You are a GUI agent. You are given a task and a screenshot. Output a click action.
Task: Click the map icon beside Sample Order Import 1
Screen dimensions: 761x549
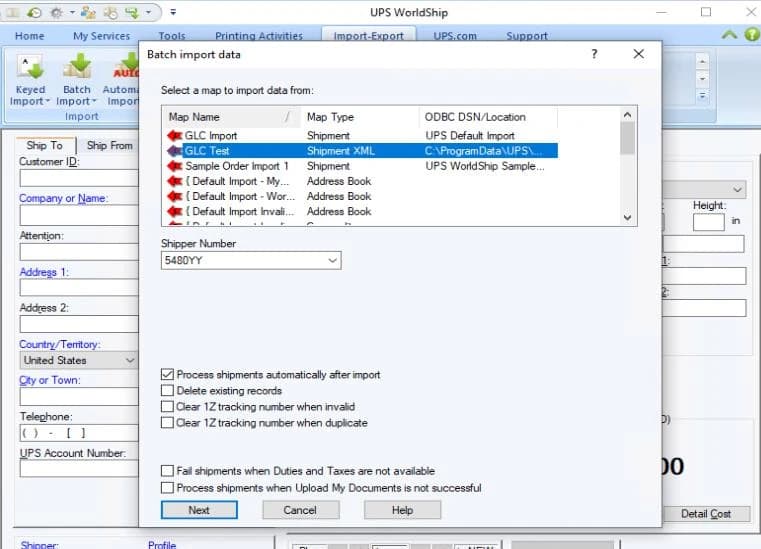pos(174,166)
